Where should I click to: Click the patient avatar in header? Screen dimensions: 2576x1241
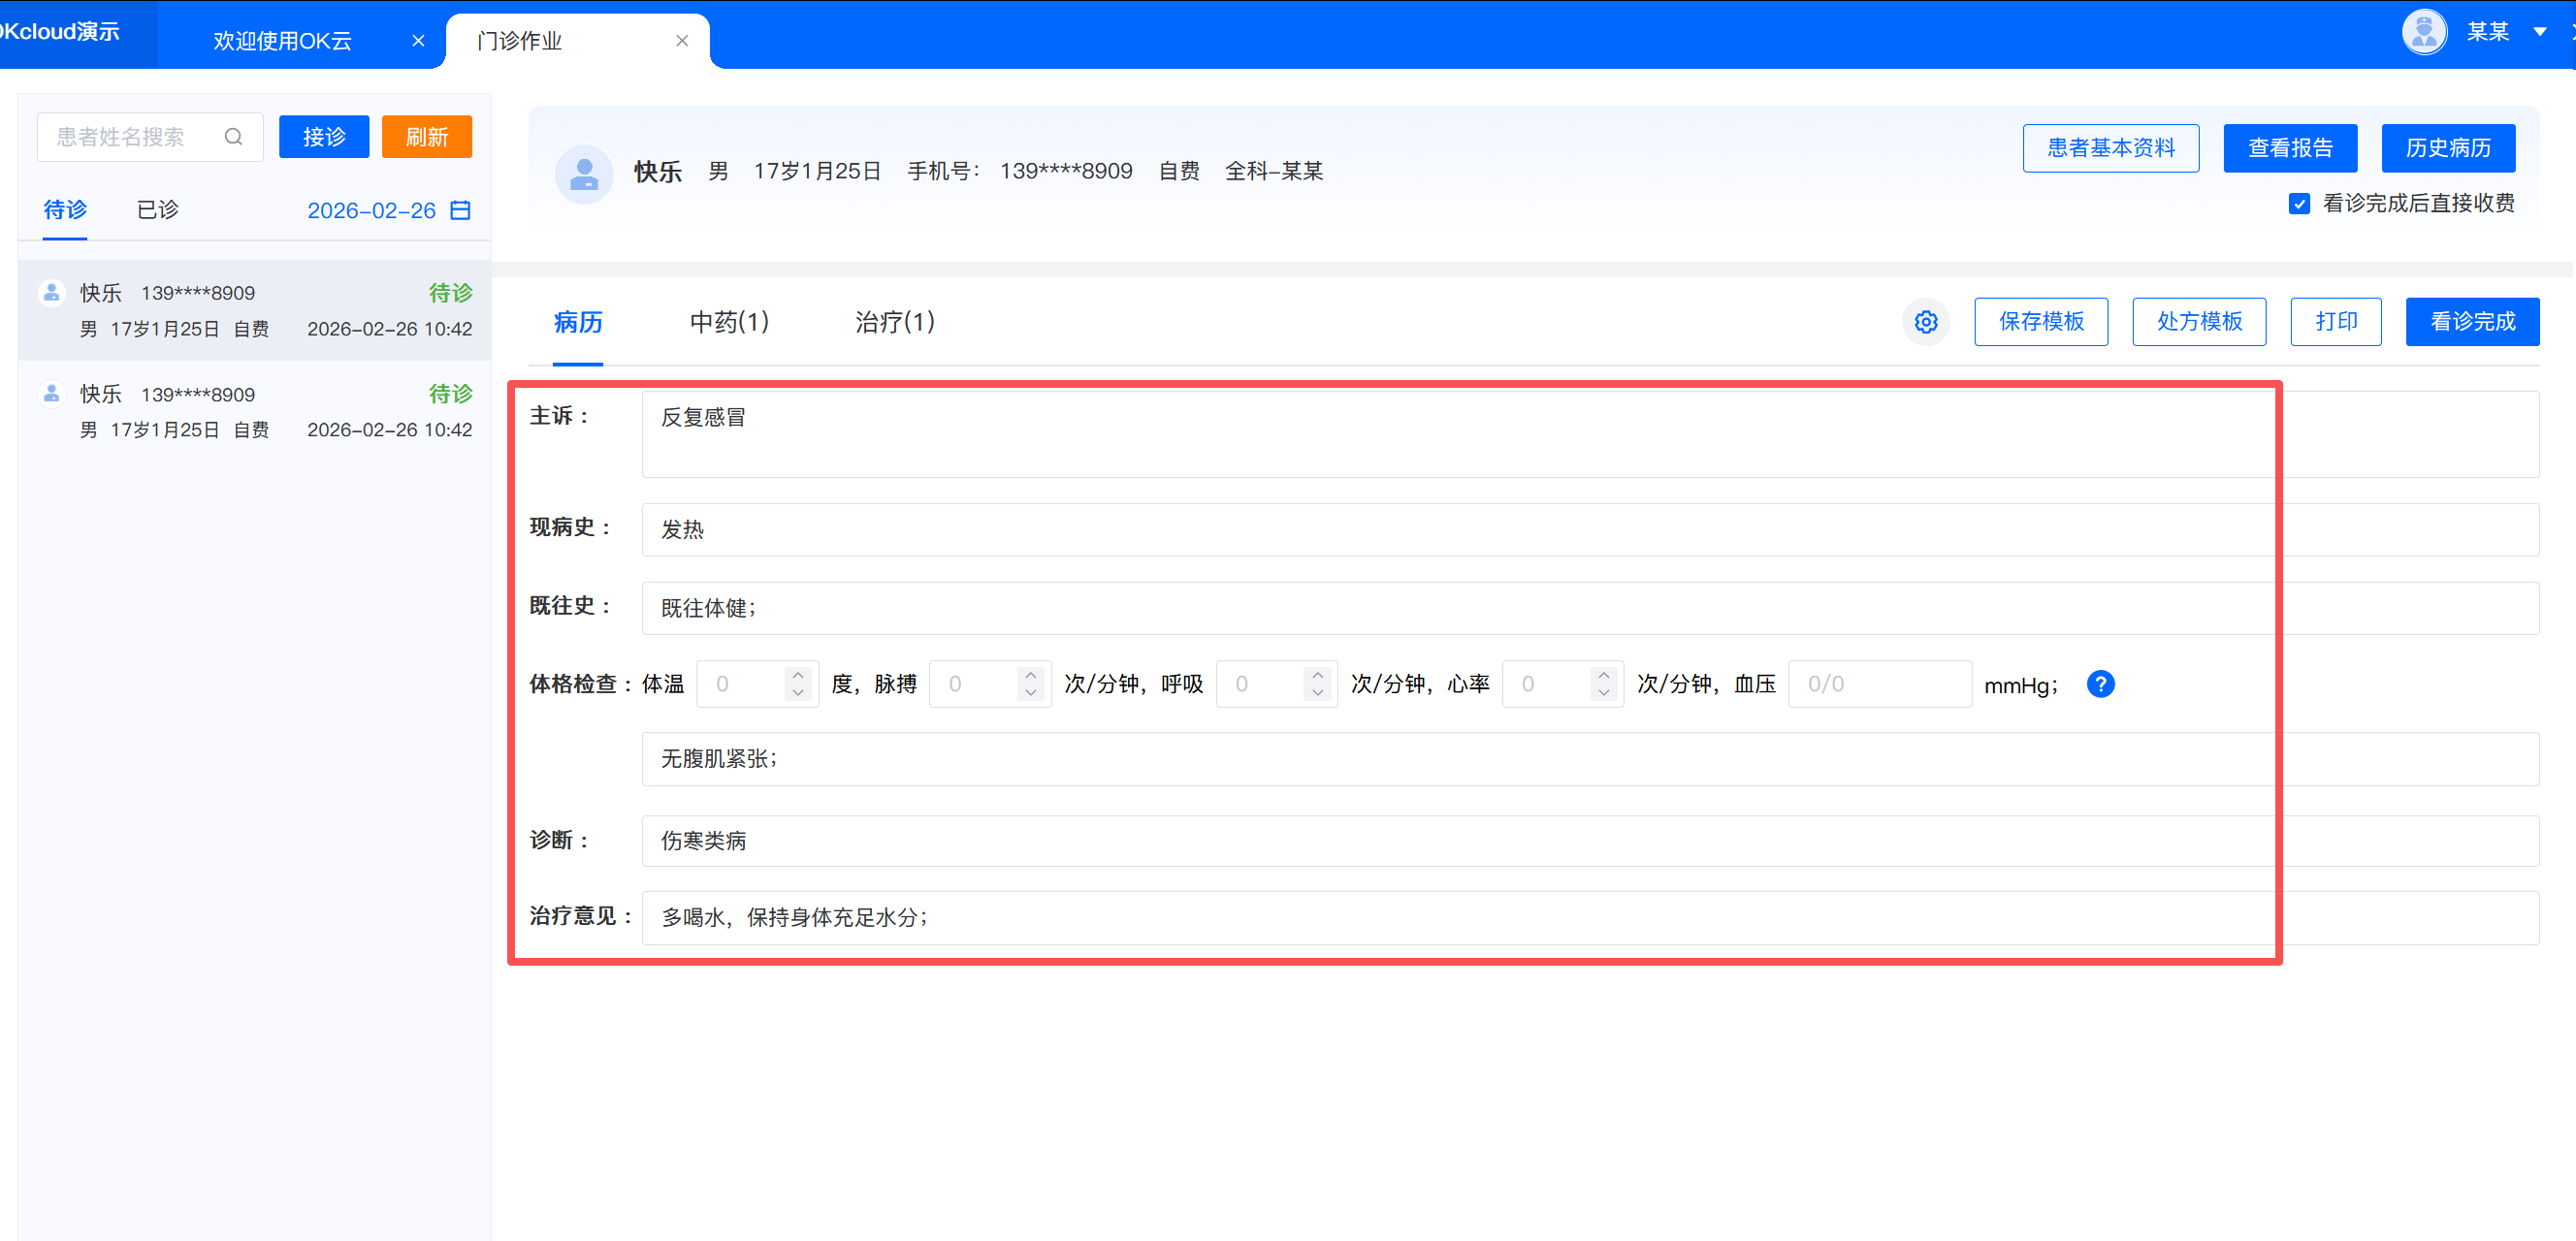583,174
